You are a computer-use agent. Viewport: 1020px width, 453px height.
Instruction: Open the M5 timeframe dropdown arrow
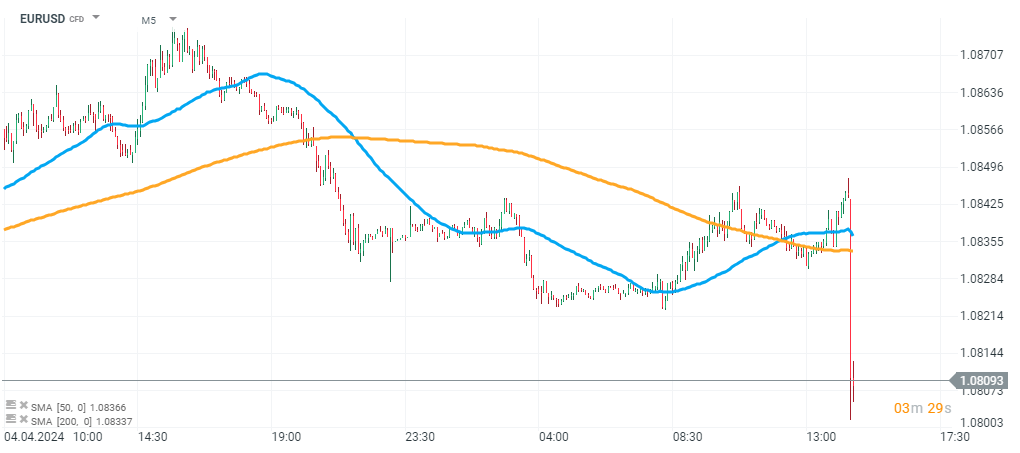[173, 19]
